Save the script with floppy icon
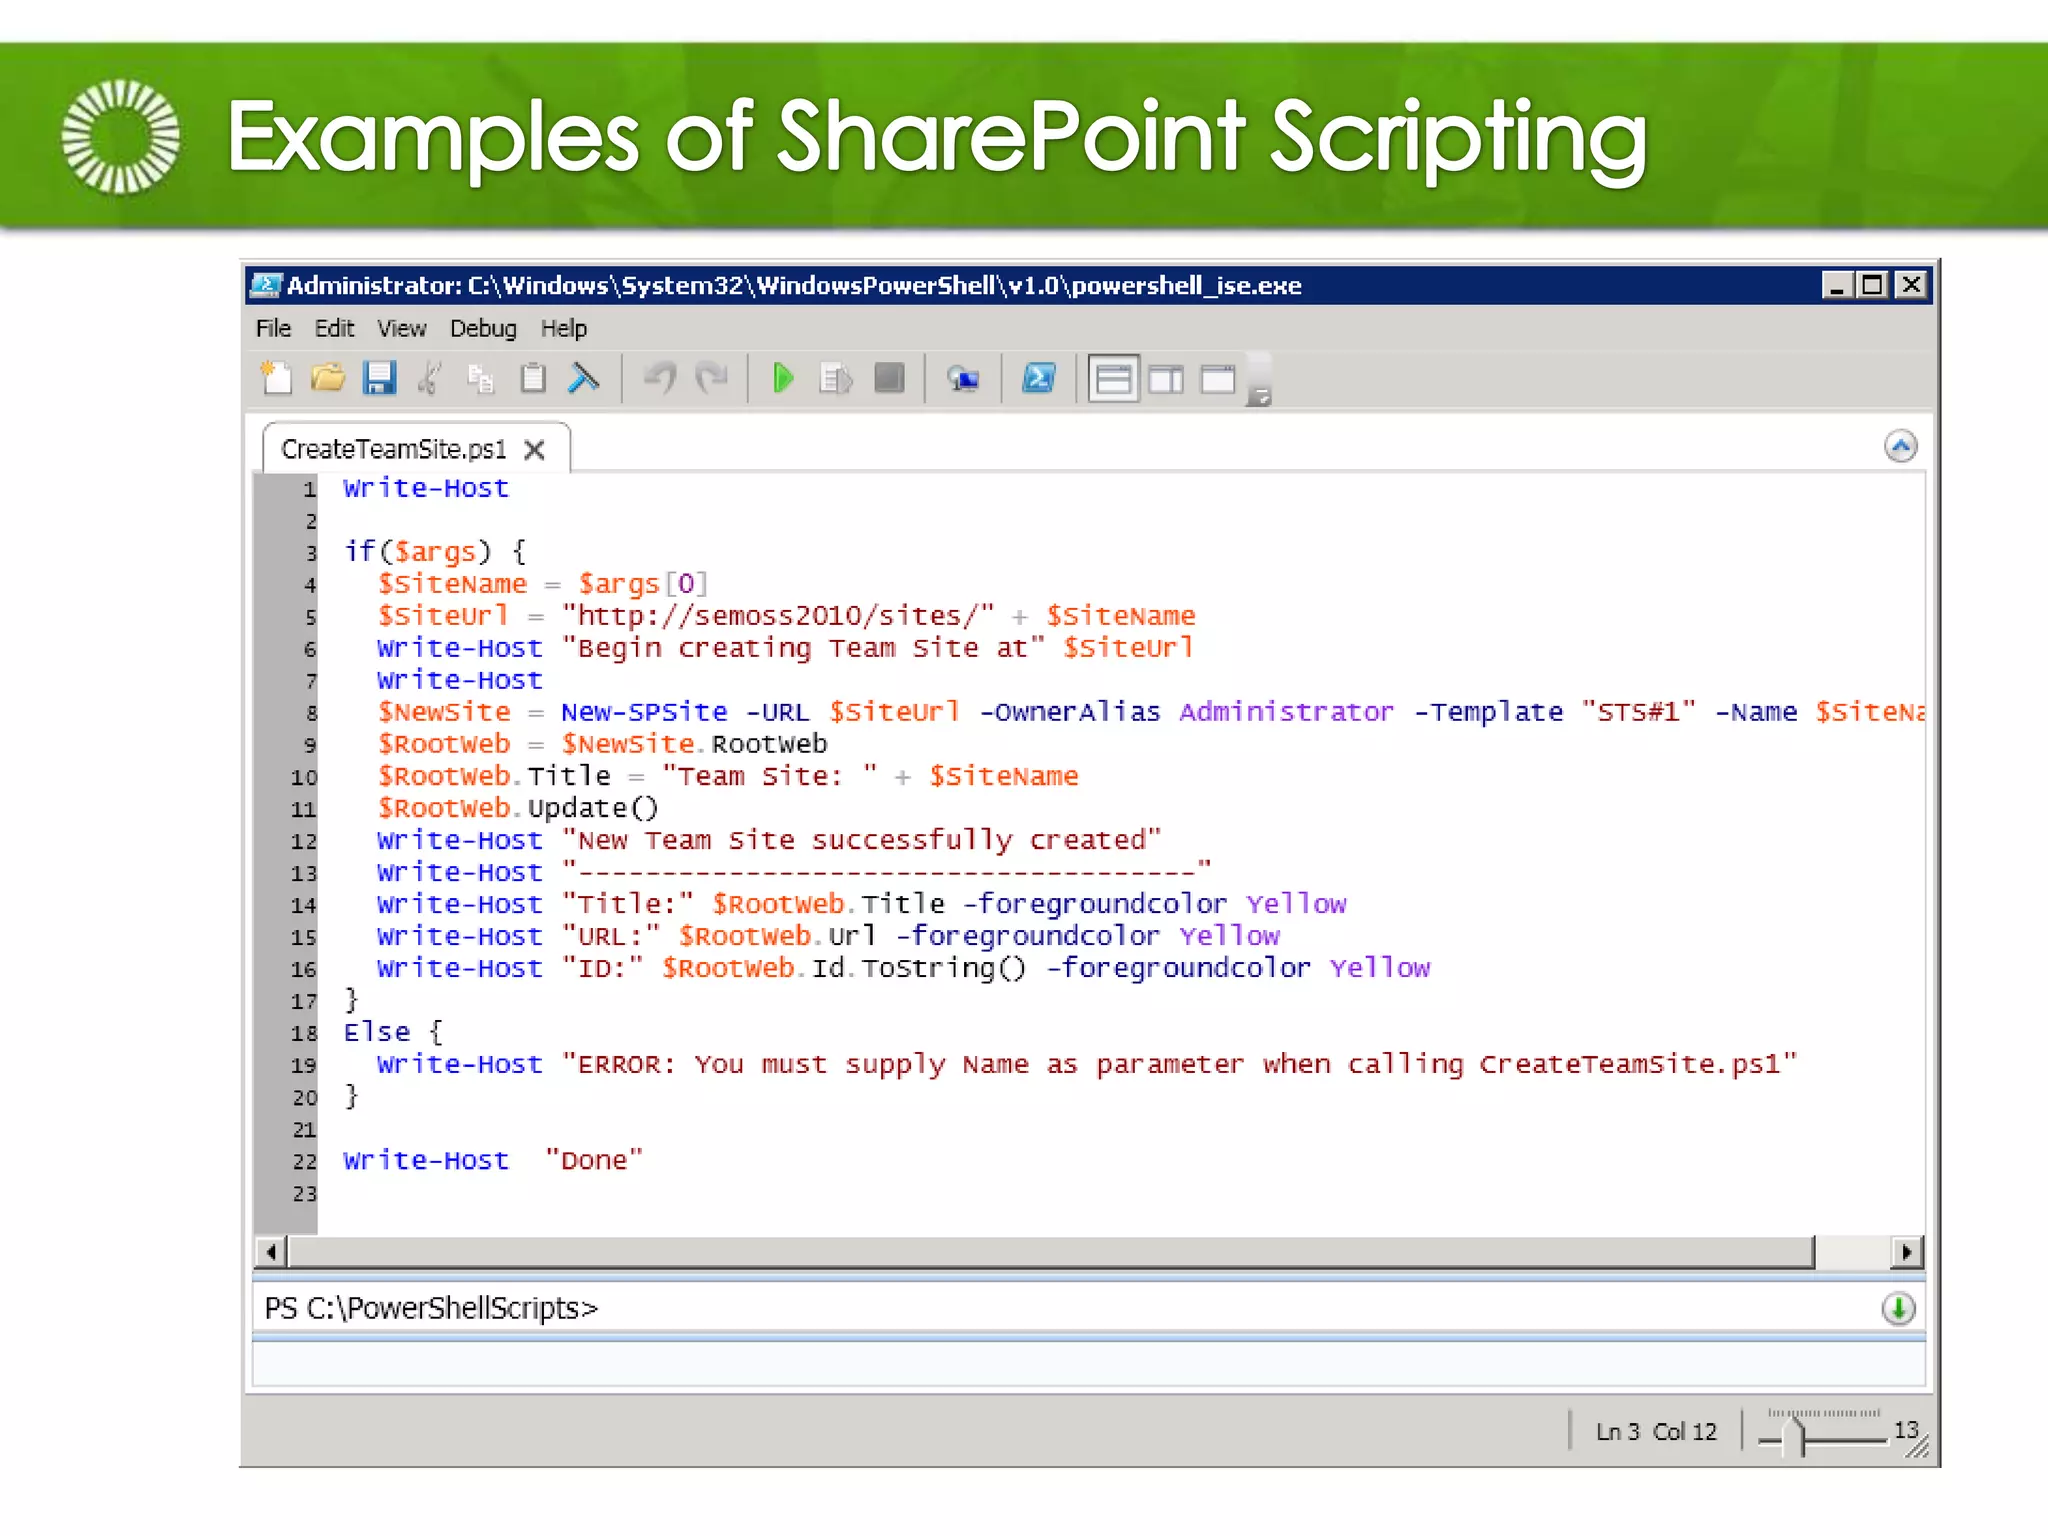Screen dimensions: 2048x1536 click(x=379, y=379)
